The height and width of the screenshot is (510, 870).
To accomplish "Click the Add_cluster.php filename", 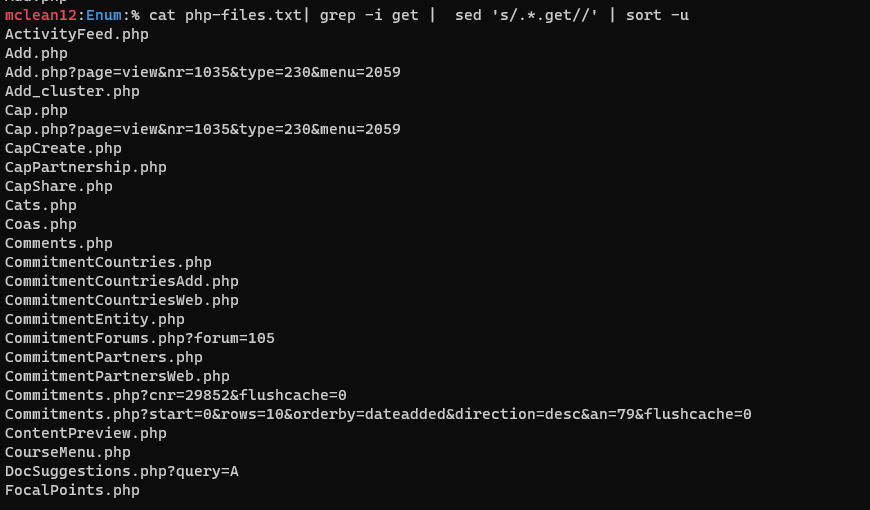I will (x=72, y=92).
